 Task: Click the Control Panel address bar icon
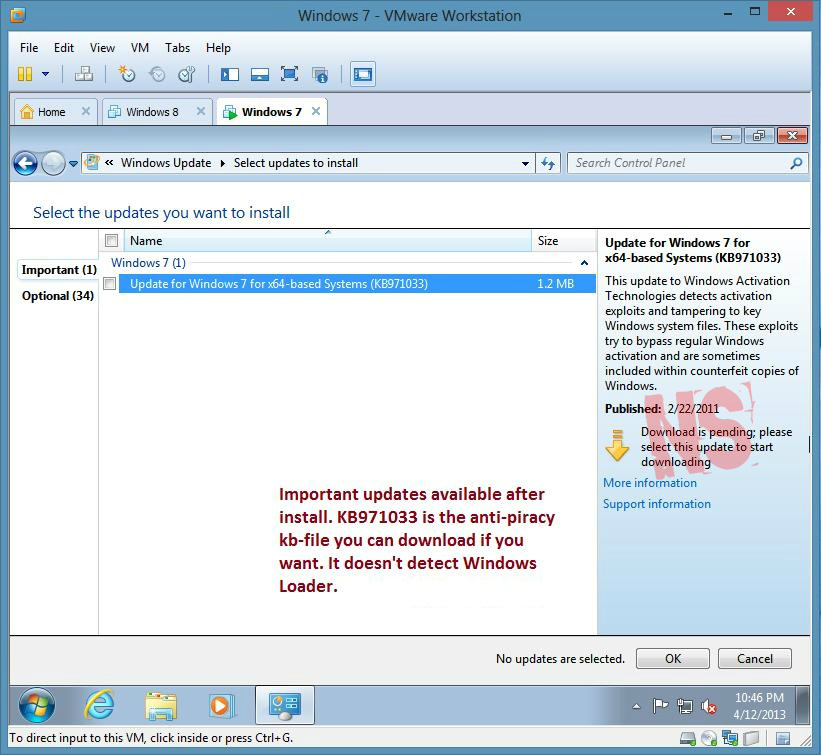click(92, 162)
